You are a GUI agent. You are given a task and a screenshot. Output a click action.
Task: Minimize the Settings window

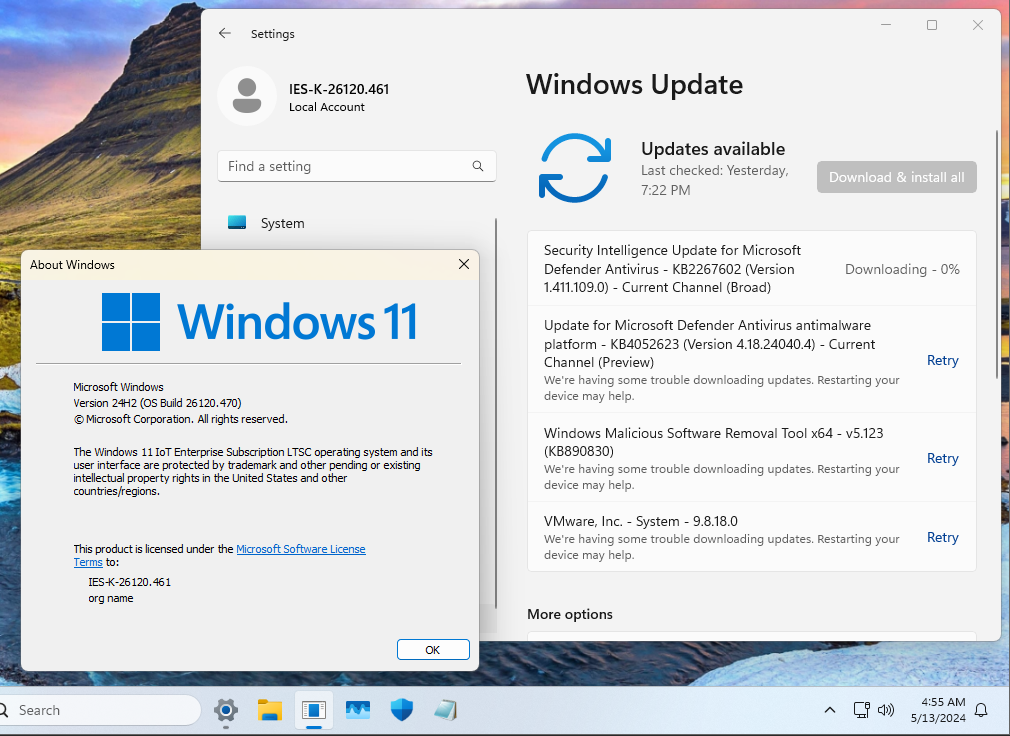click(886, 25)
